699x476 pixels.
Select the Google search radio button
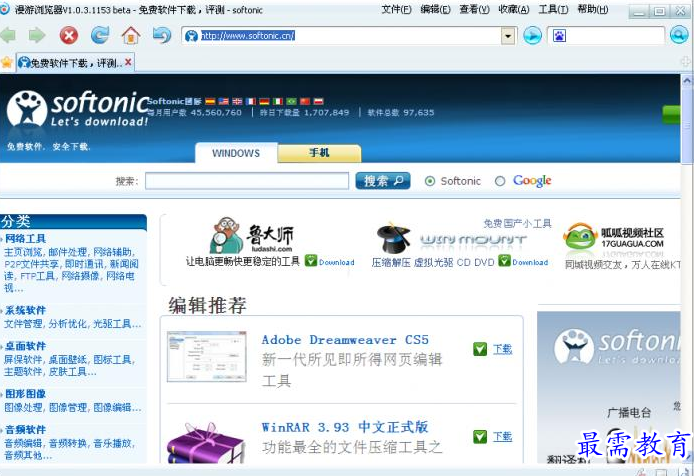pos(500,181)
